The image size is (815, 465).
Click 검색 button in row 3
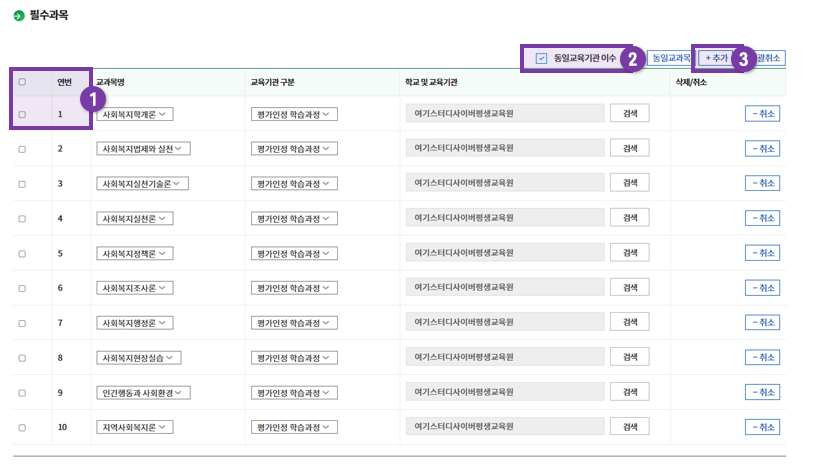point(630,183)
